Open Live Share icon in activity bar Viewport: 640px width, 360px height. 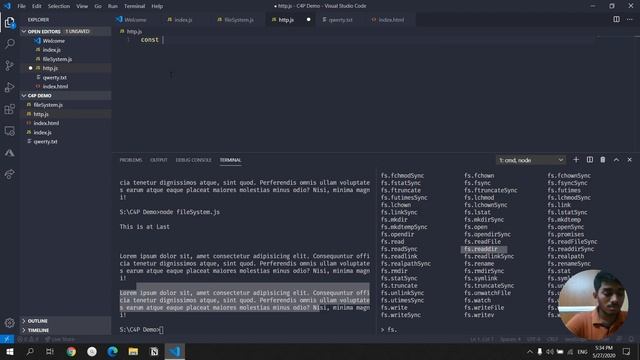click(9, 174)
